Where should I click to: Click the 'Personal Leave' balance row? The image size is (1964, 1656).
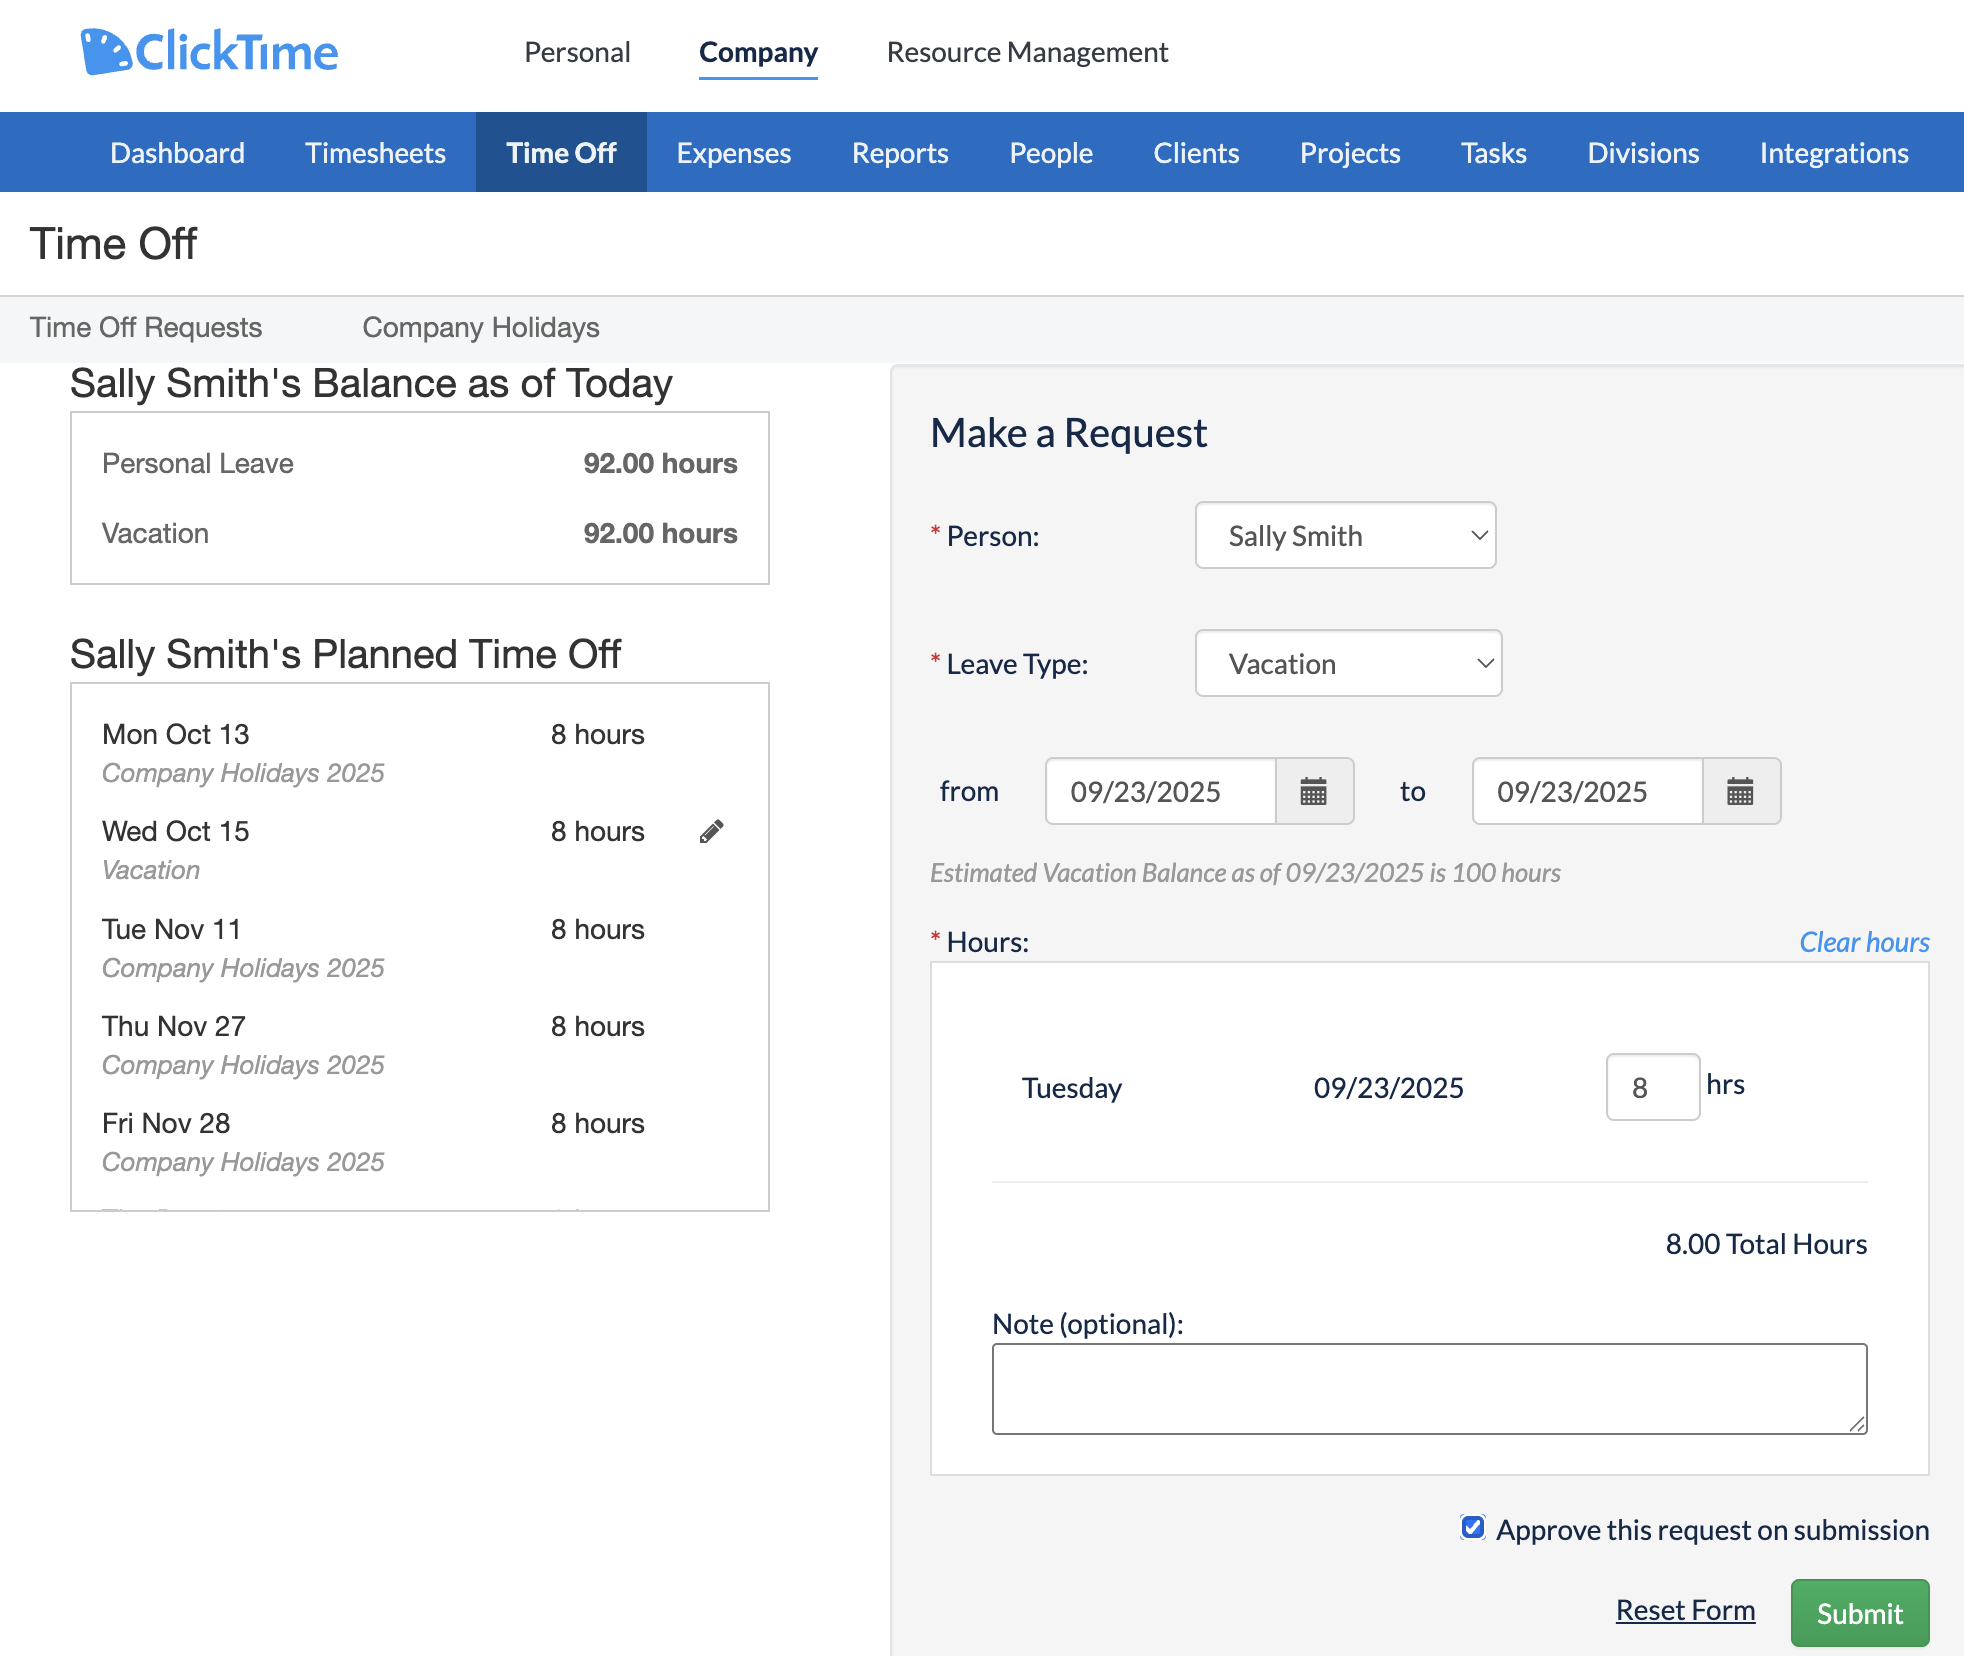click(x=420, y=463)
